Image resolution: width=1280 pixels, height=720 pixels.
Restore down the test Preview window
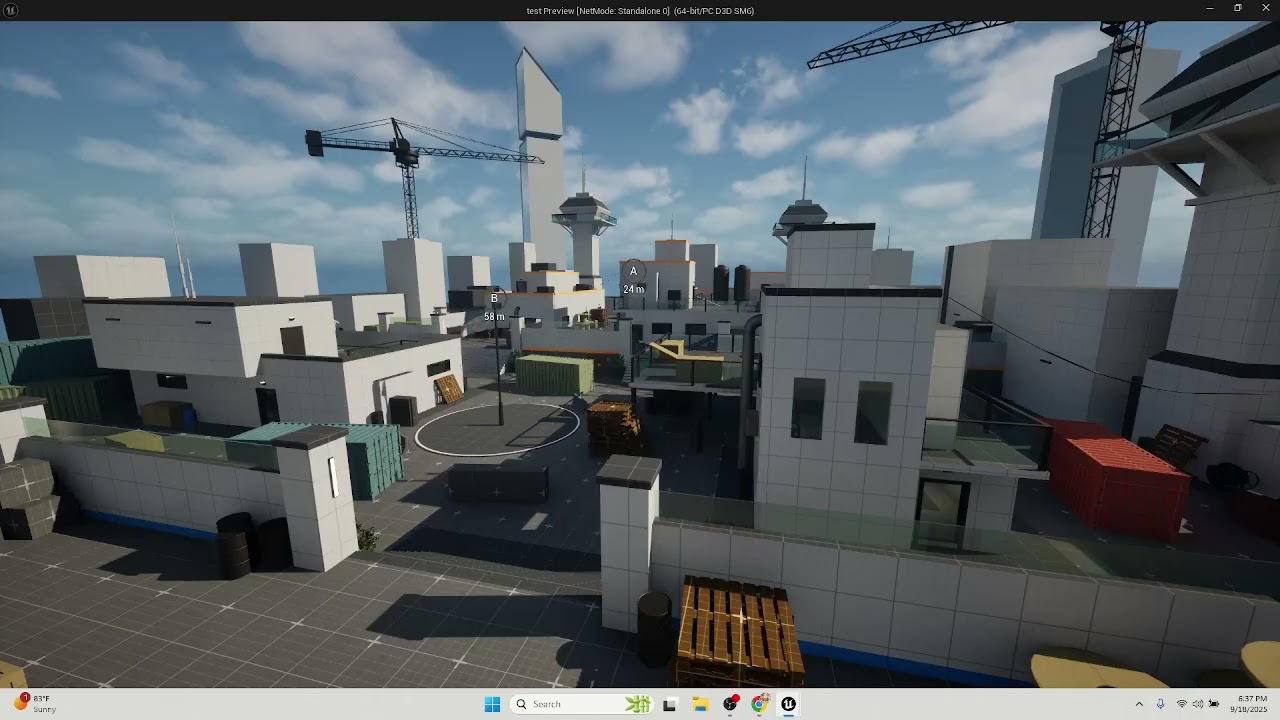pos(1237,9)
